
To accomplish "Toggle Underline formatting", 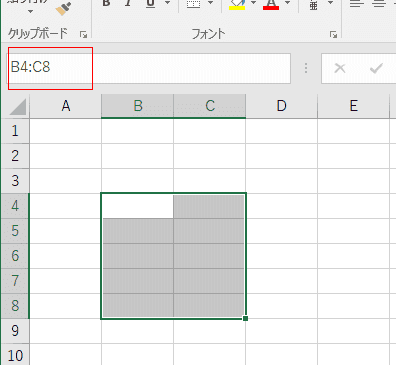I will pyautogui.click(x=150, y=4).
